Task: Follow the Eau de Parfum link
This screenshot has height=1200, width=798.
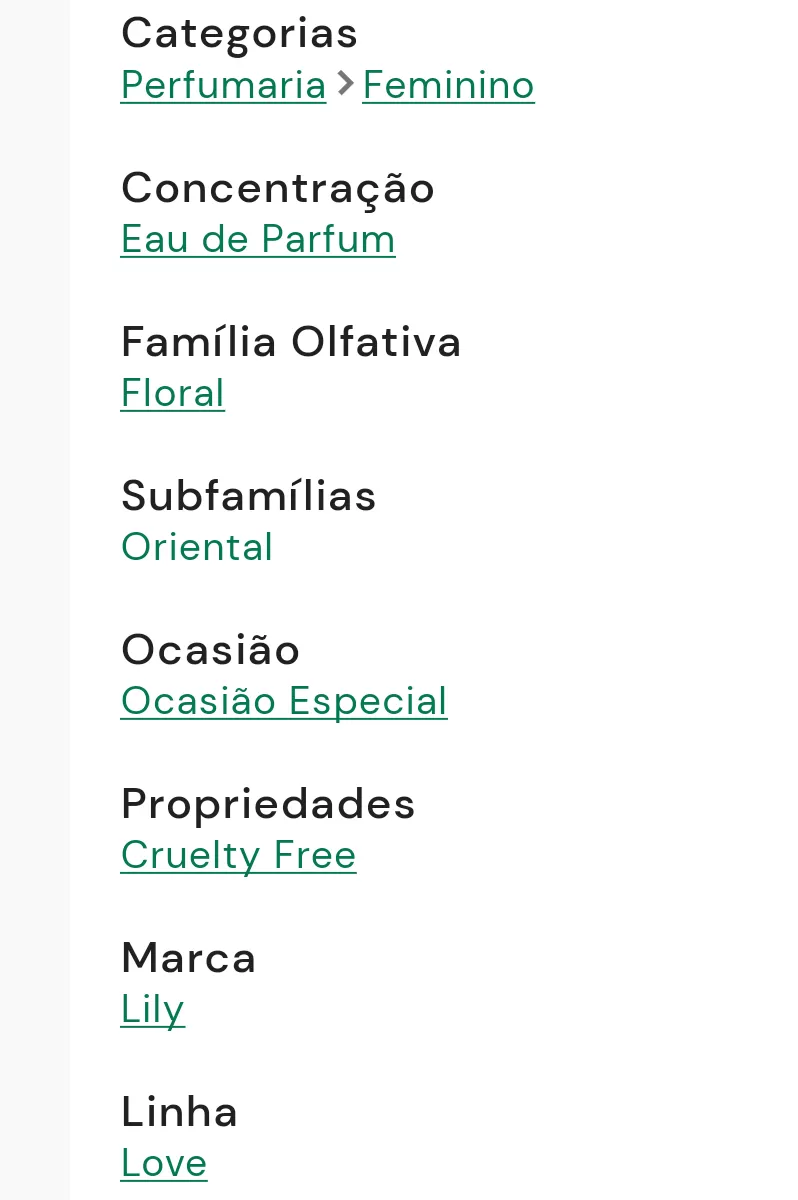Action: [258, 240]
